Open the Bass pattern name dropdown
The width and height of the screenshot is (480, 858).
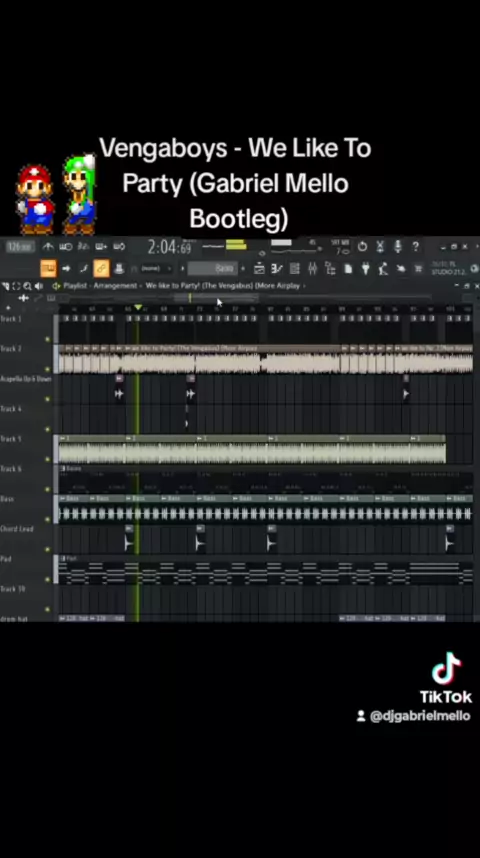212,268
